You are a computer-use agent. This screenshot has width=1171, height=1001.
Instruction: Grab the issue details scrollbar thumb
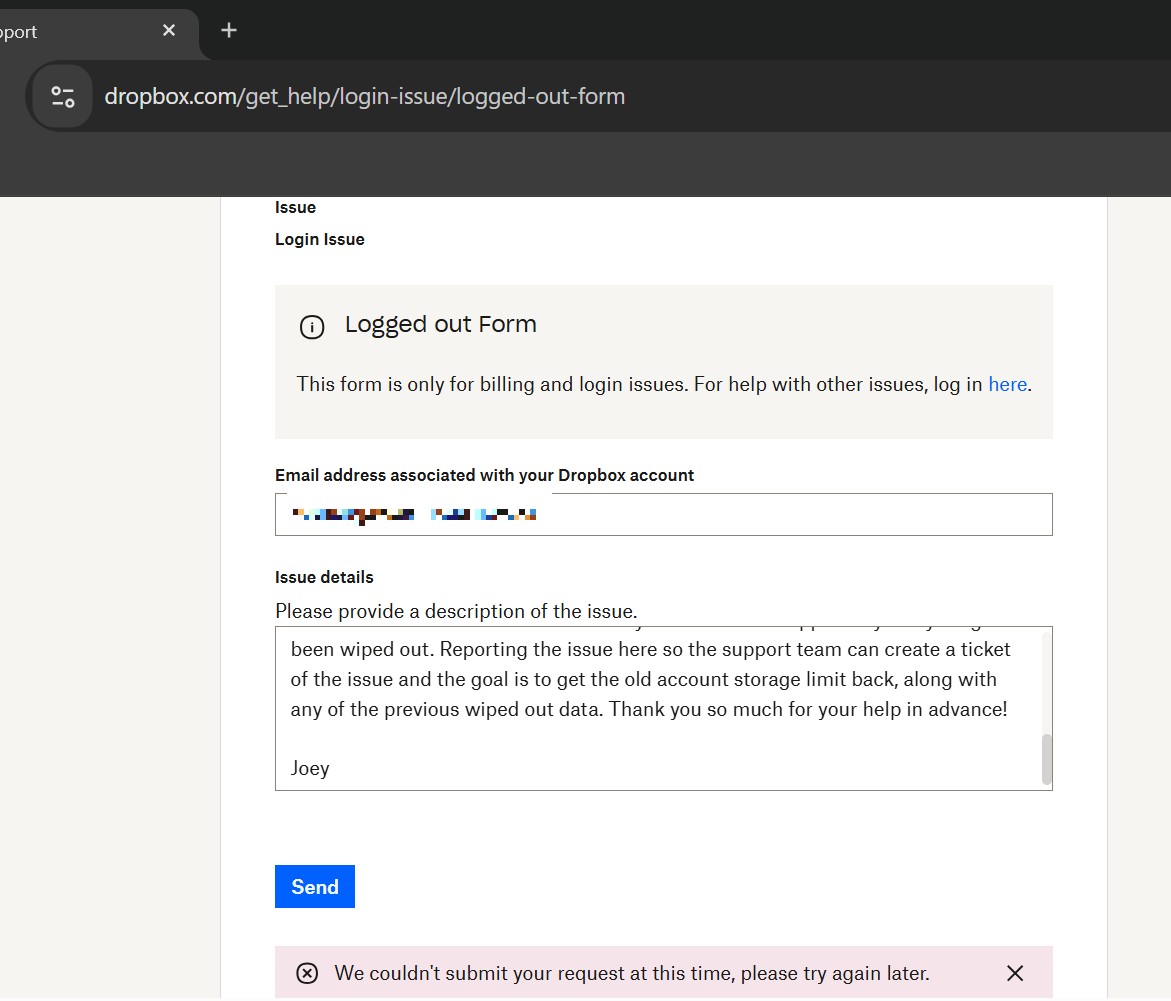[1047, 759]
